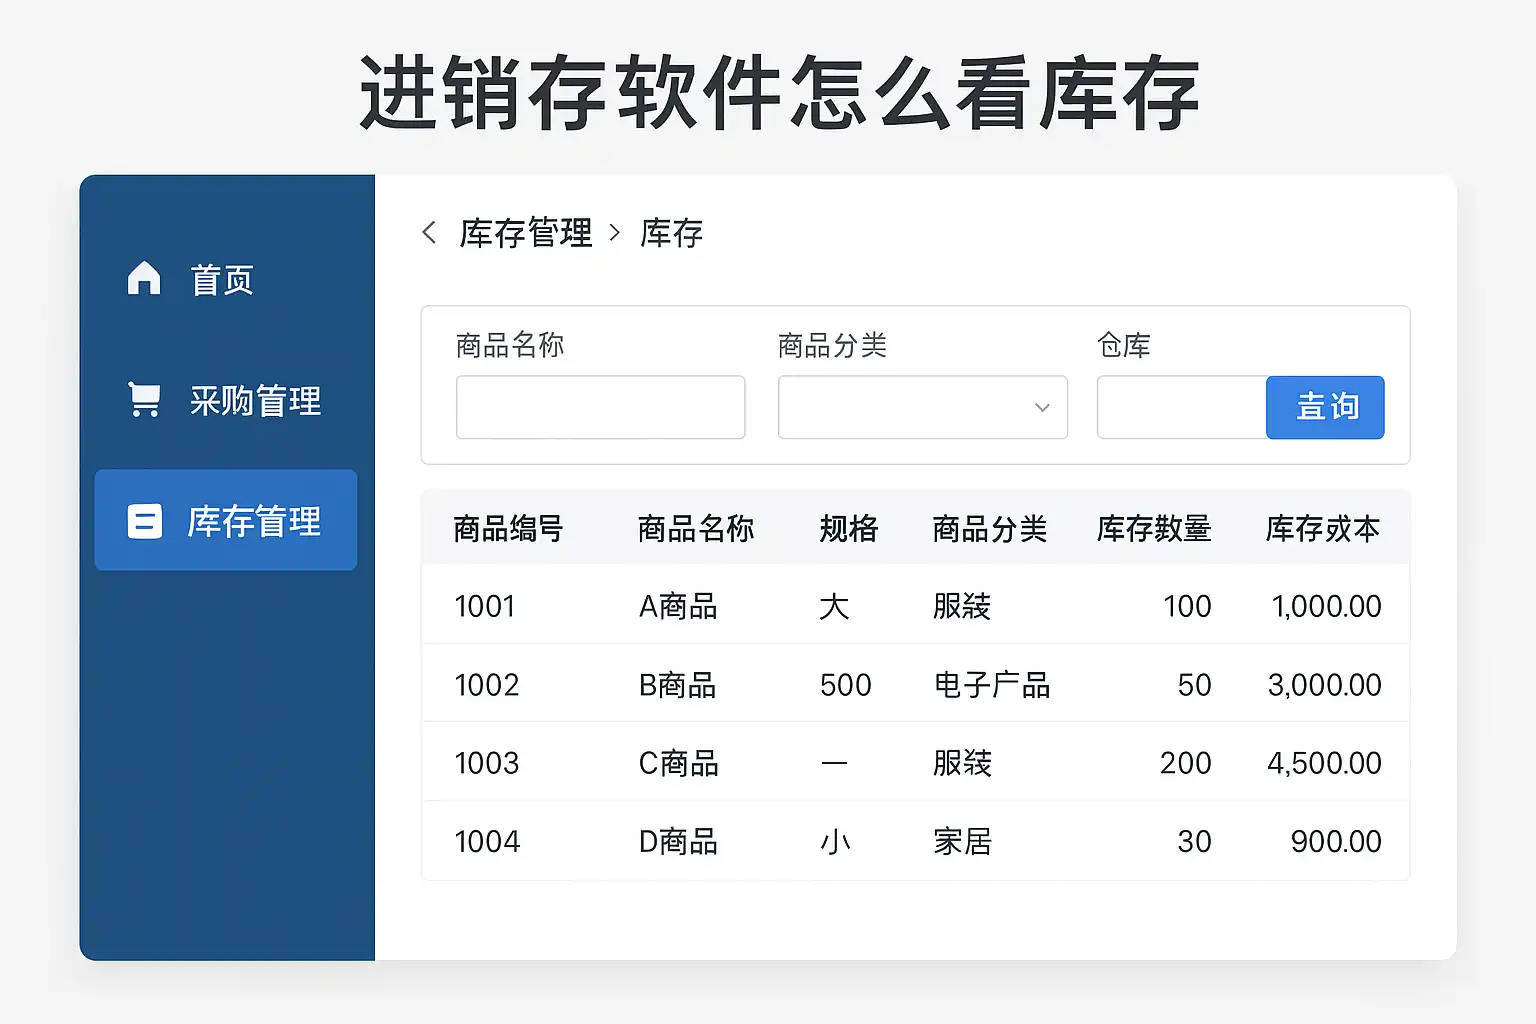1536x1024 pixels.
Task: Click the 家居 category cell
Action: (x=962, y=842)
